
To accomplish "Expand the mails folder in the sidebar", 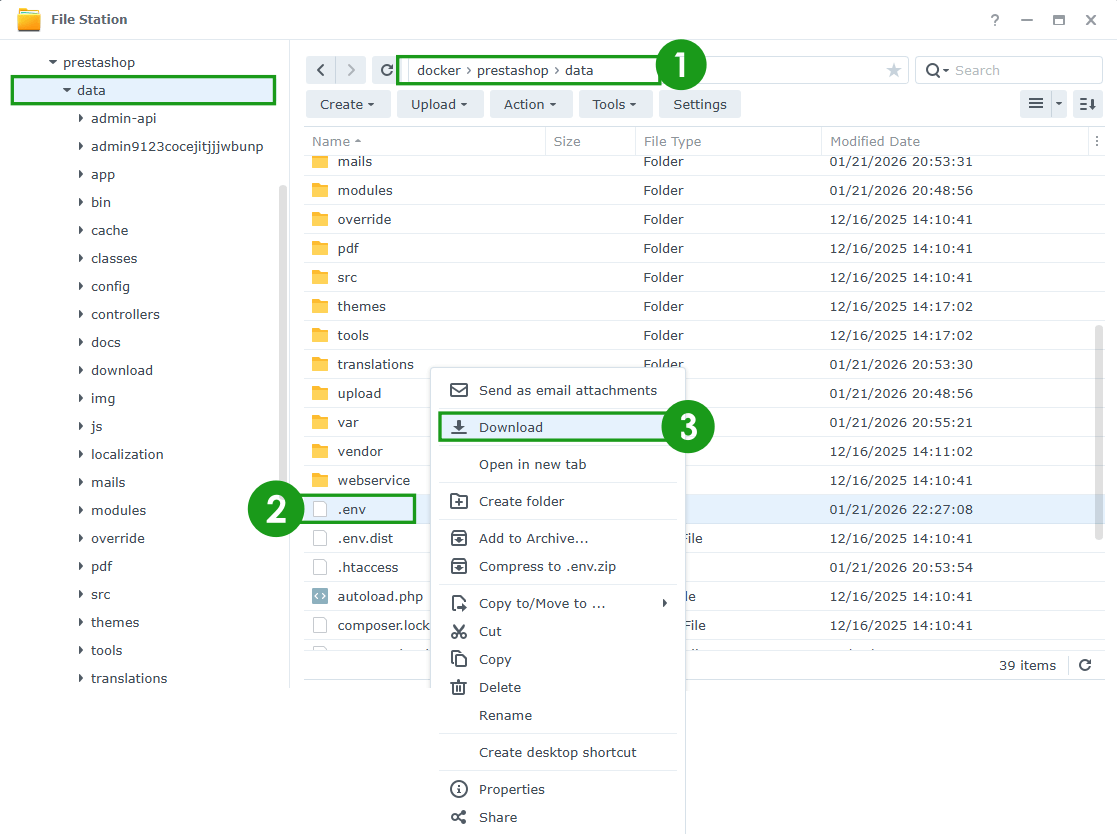I will [x=81, y=482].
